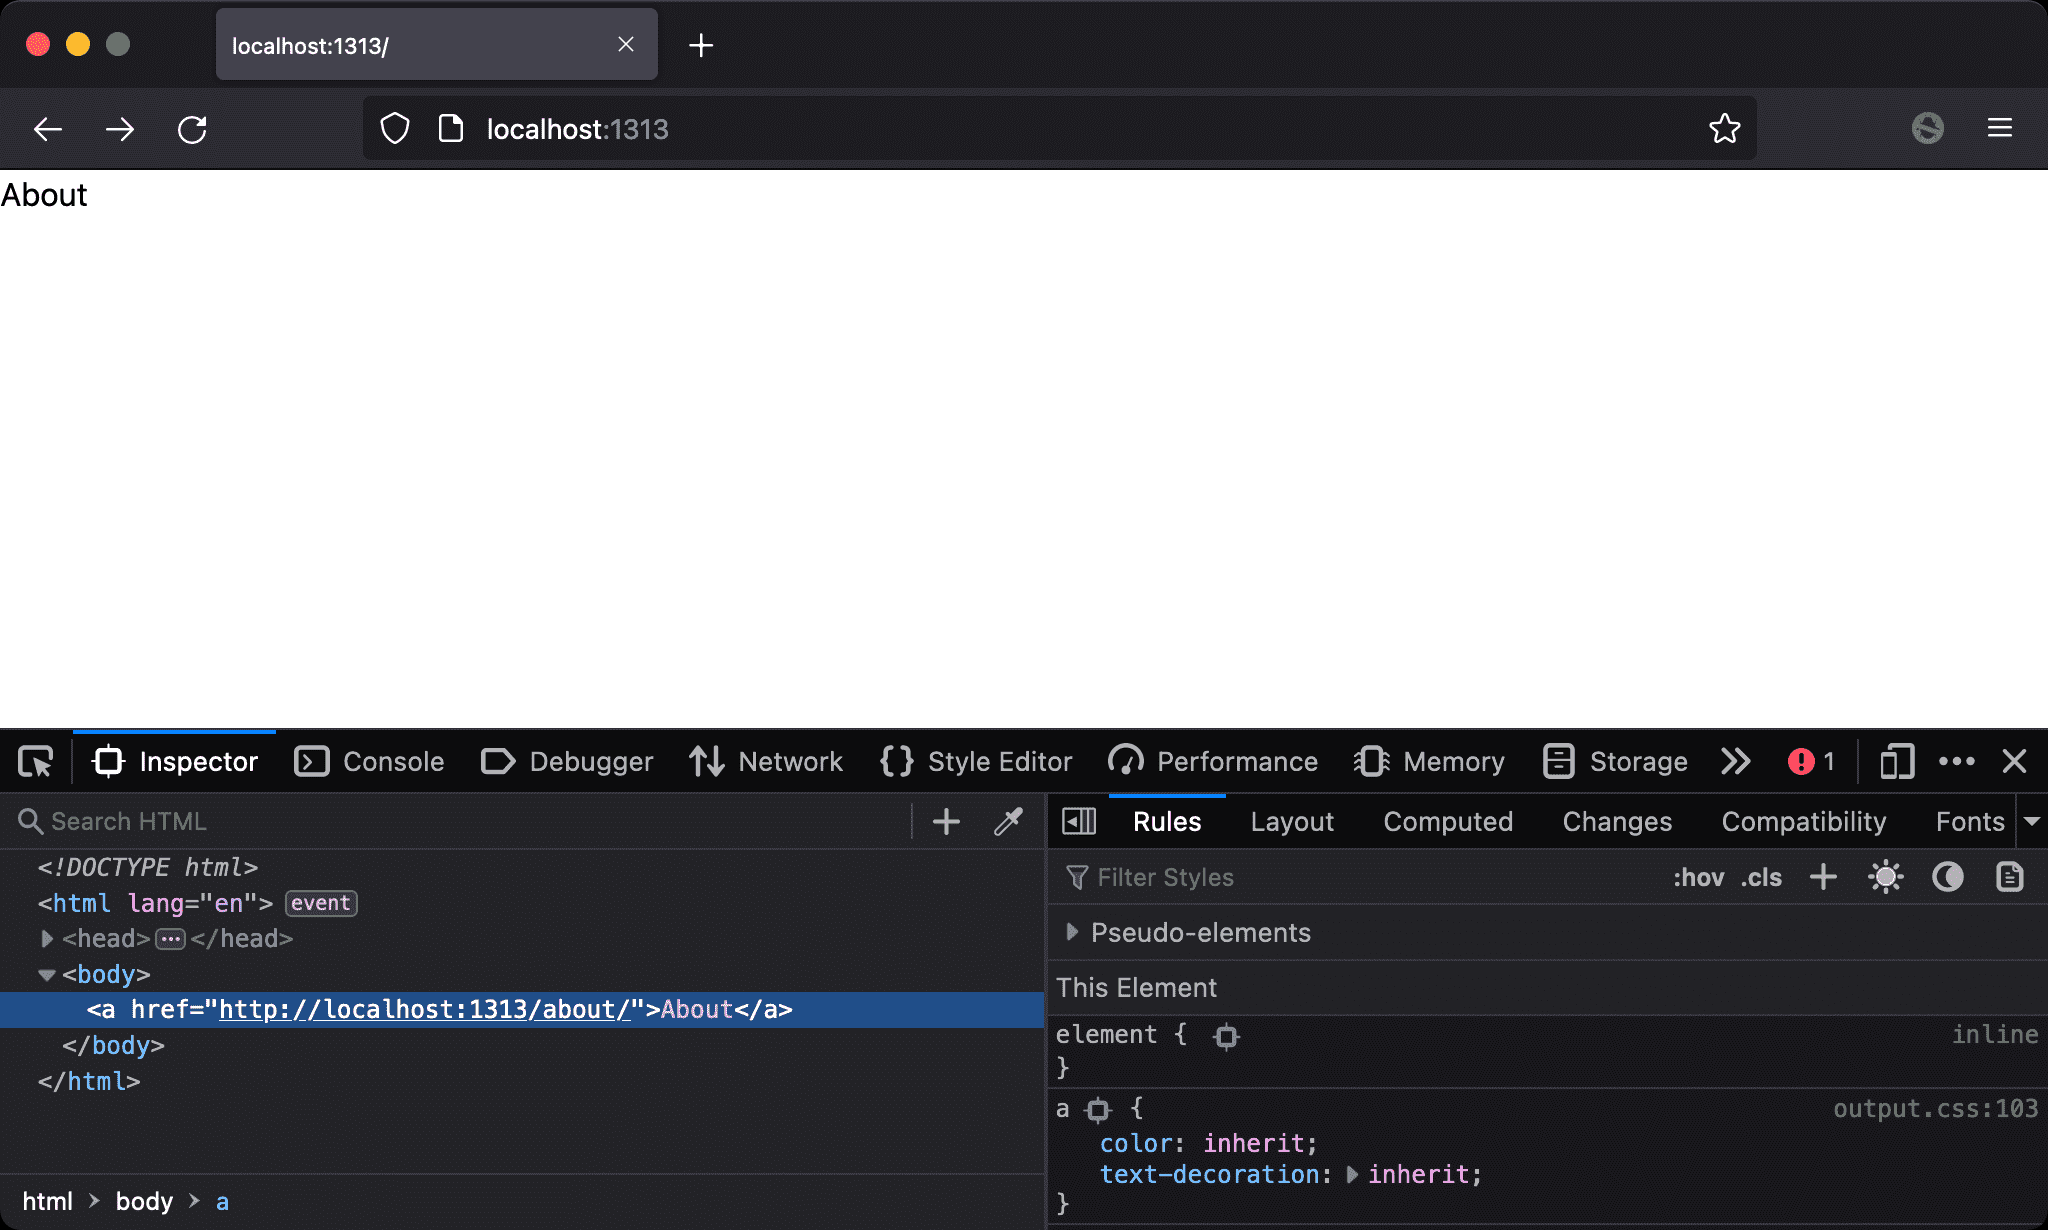The height and width of the screenshot is (1230, 2048).
Task: Create a new node with plus icon
Action: 946,821
